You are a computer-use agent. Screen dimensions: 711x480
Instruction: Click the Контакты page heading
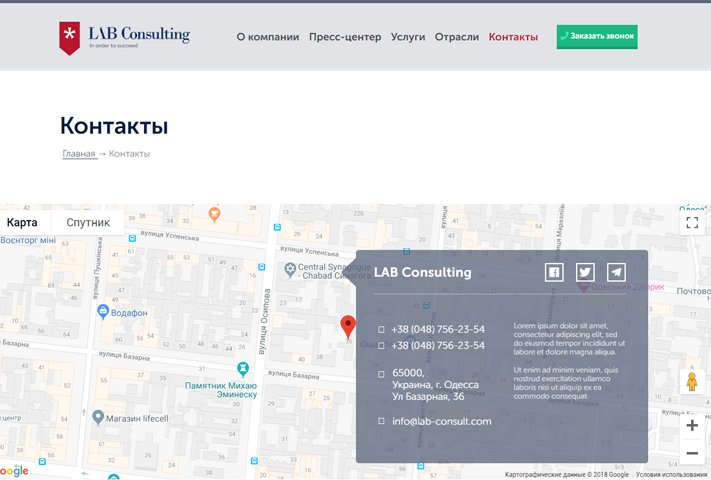click(114, 126)
